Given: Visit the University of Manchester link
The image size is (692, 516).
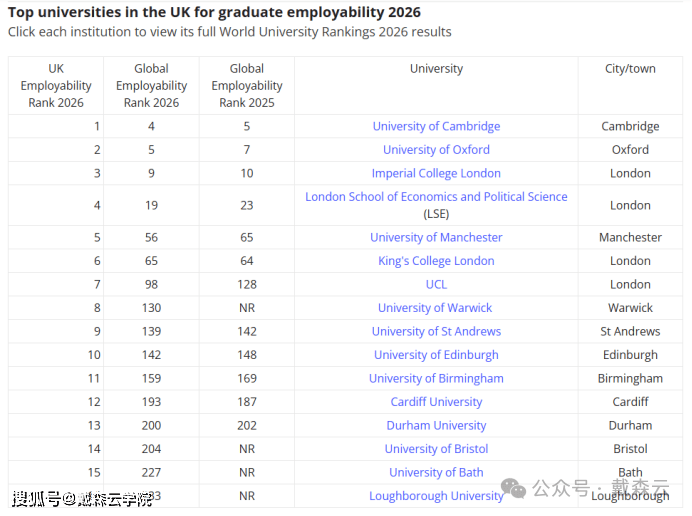Looking at the screenshot, I should (x=436, y=237).
